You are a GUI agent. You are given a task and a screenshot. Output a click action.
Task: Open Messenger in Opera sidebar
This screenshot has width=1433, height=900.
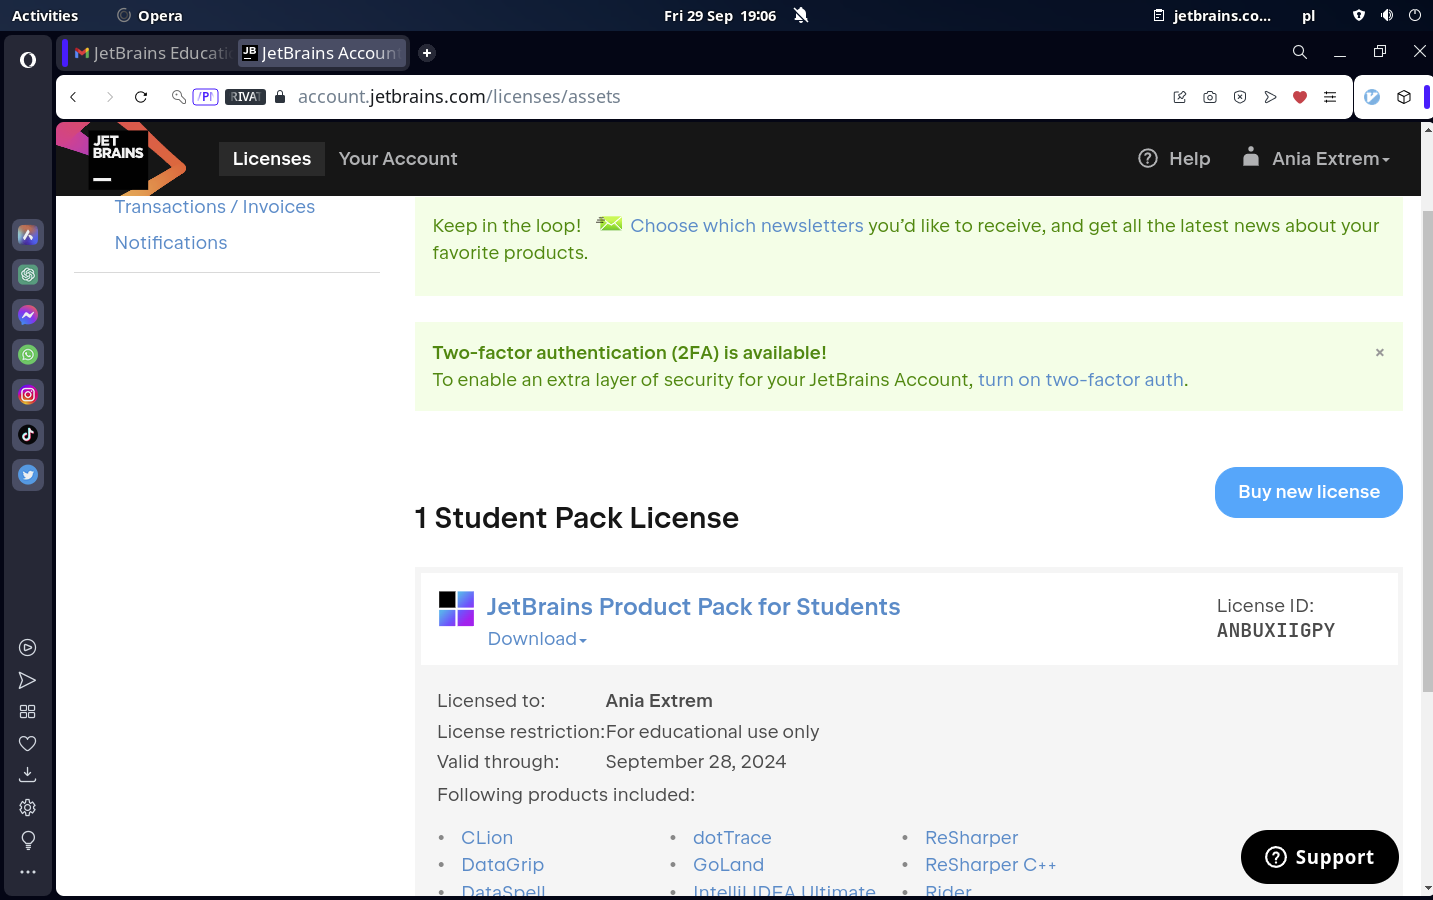(x=28, y=315)
